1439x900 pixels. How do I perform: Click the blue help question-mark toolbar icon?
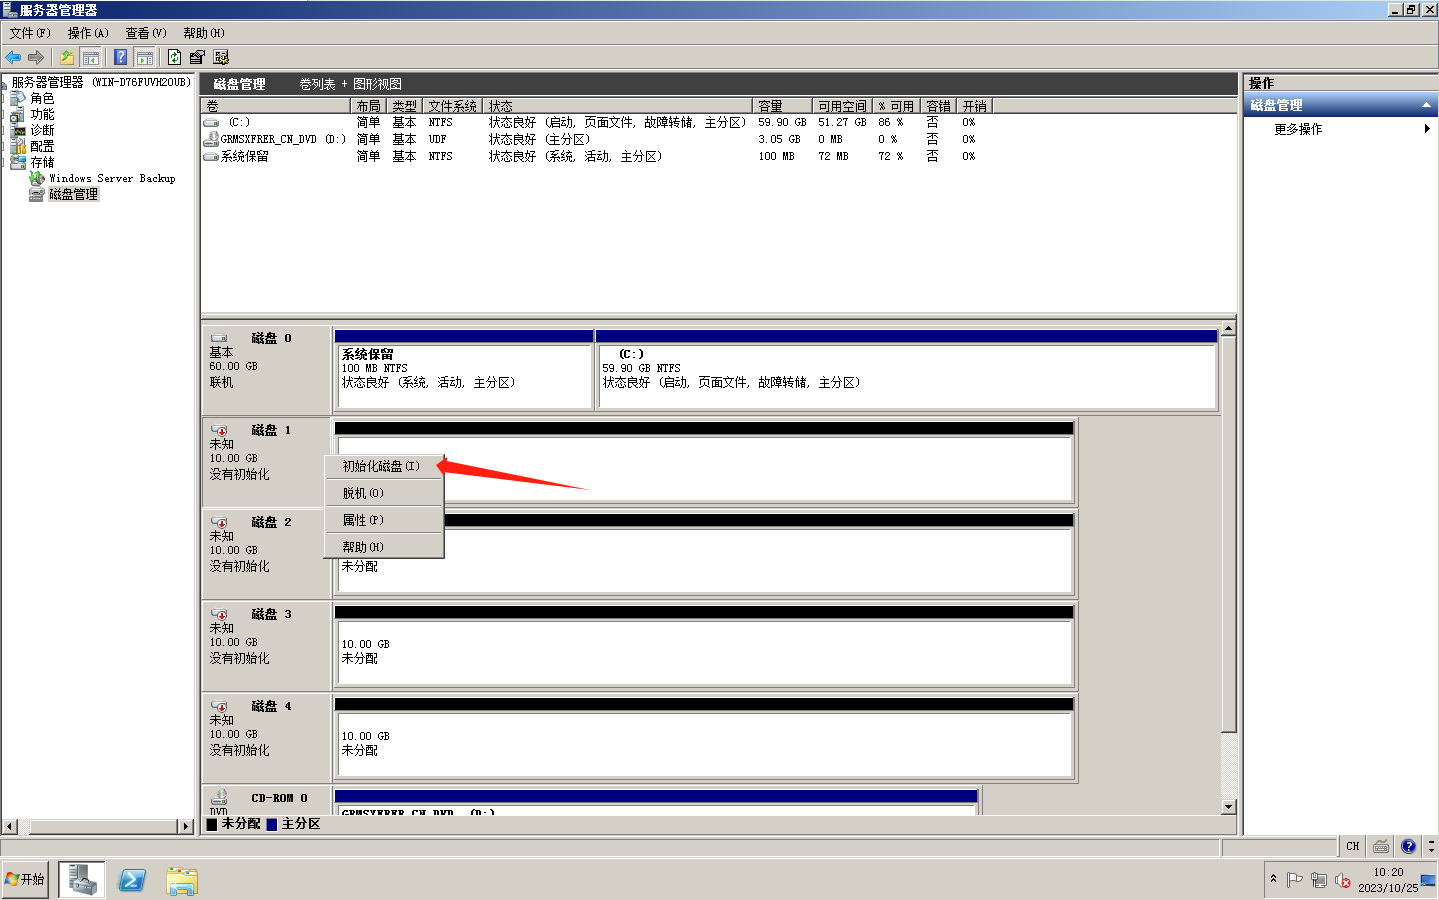120,57
